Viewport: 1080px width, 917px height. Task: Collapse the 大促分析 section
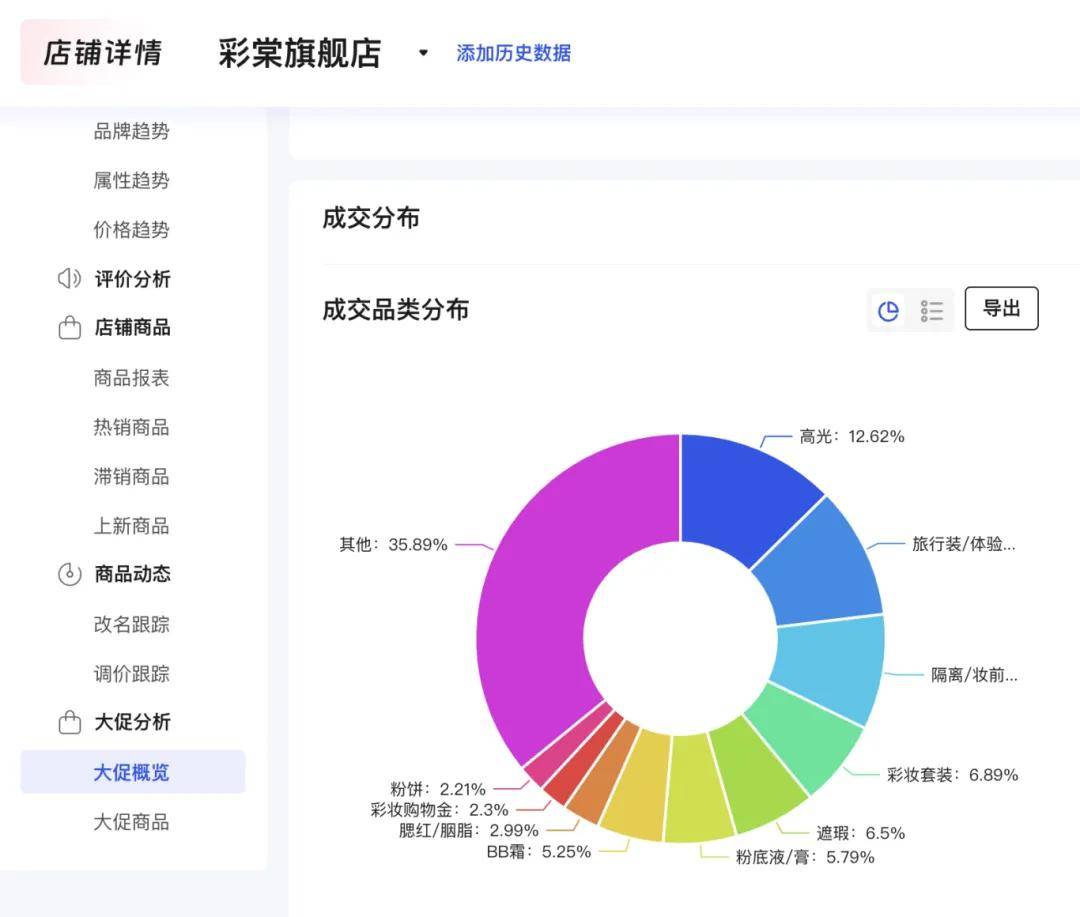click(132, 722)
